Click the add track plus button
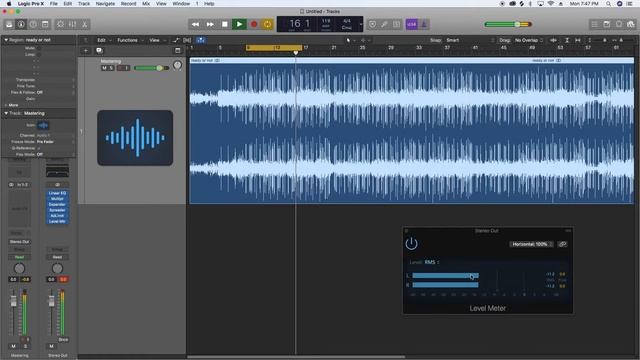 [86, 51]
